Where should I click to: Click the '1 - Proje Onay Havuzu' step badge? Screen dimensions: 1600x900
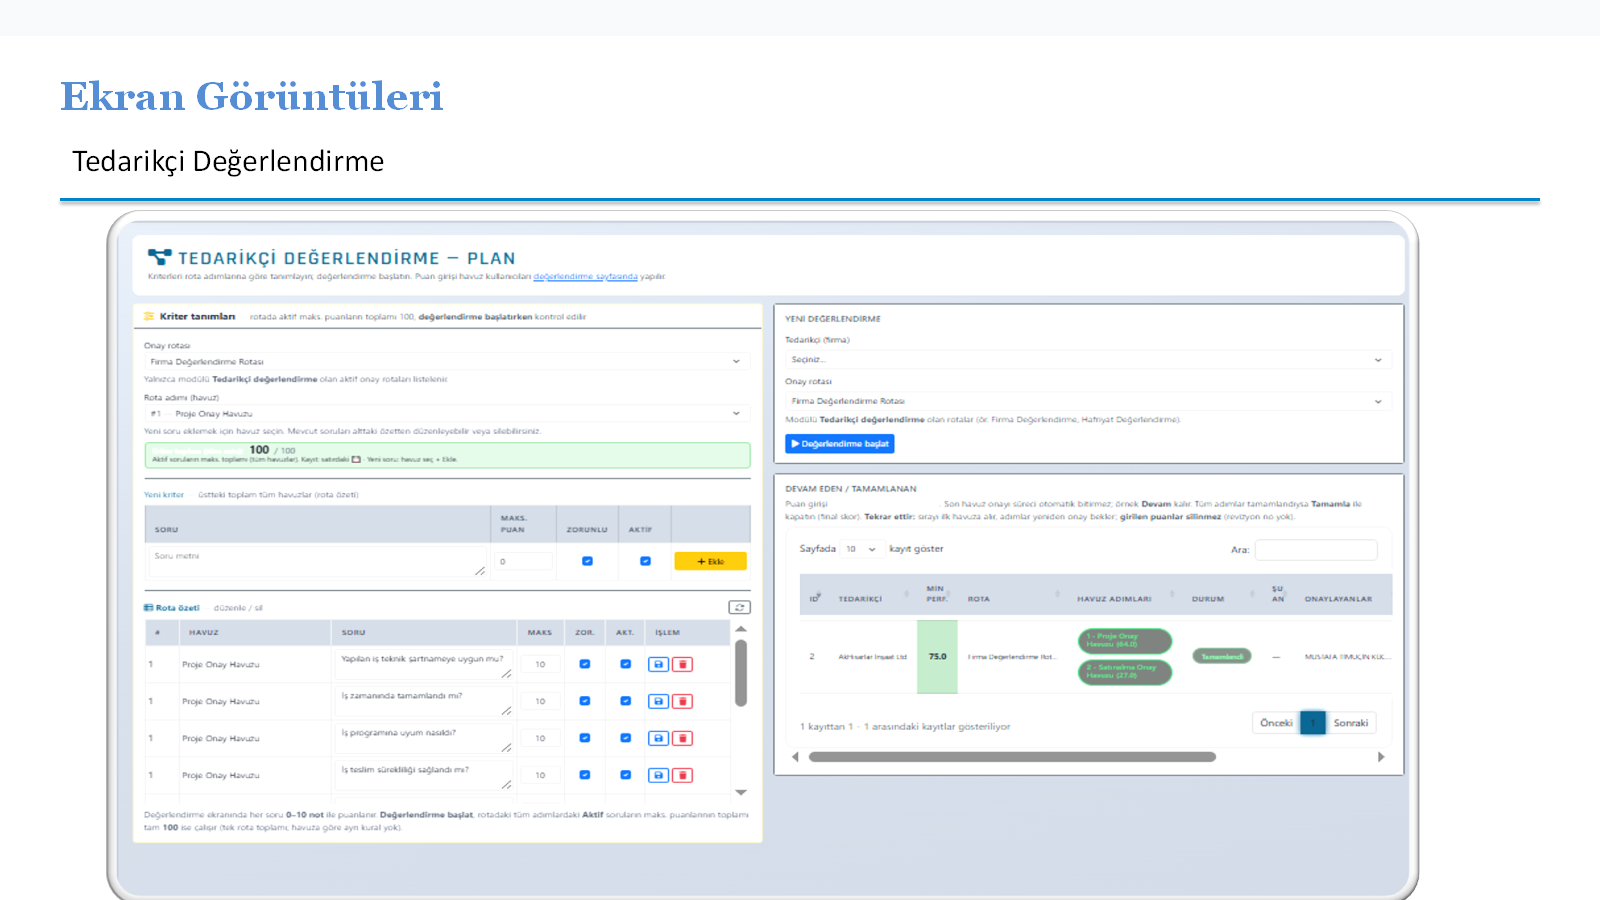click(x=1125, y=640)
